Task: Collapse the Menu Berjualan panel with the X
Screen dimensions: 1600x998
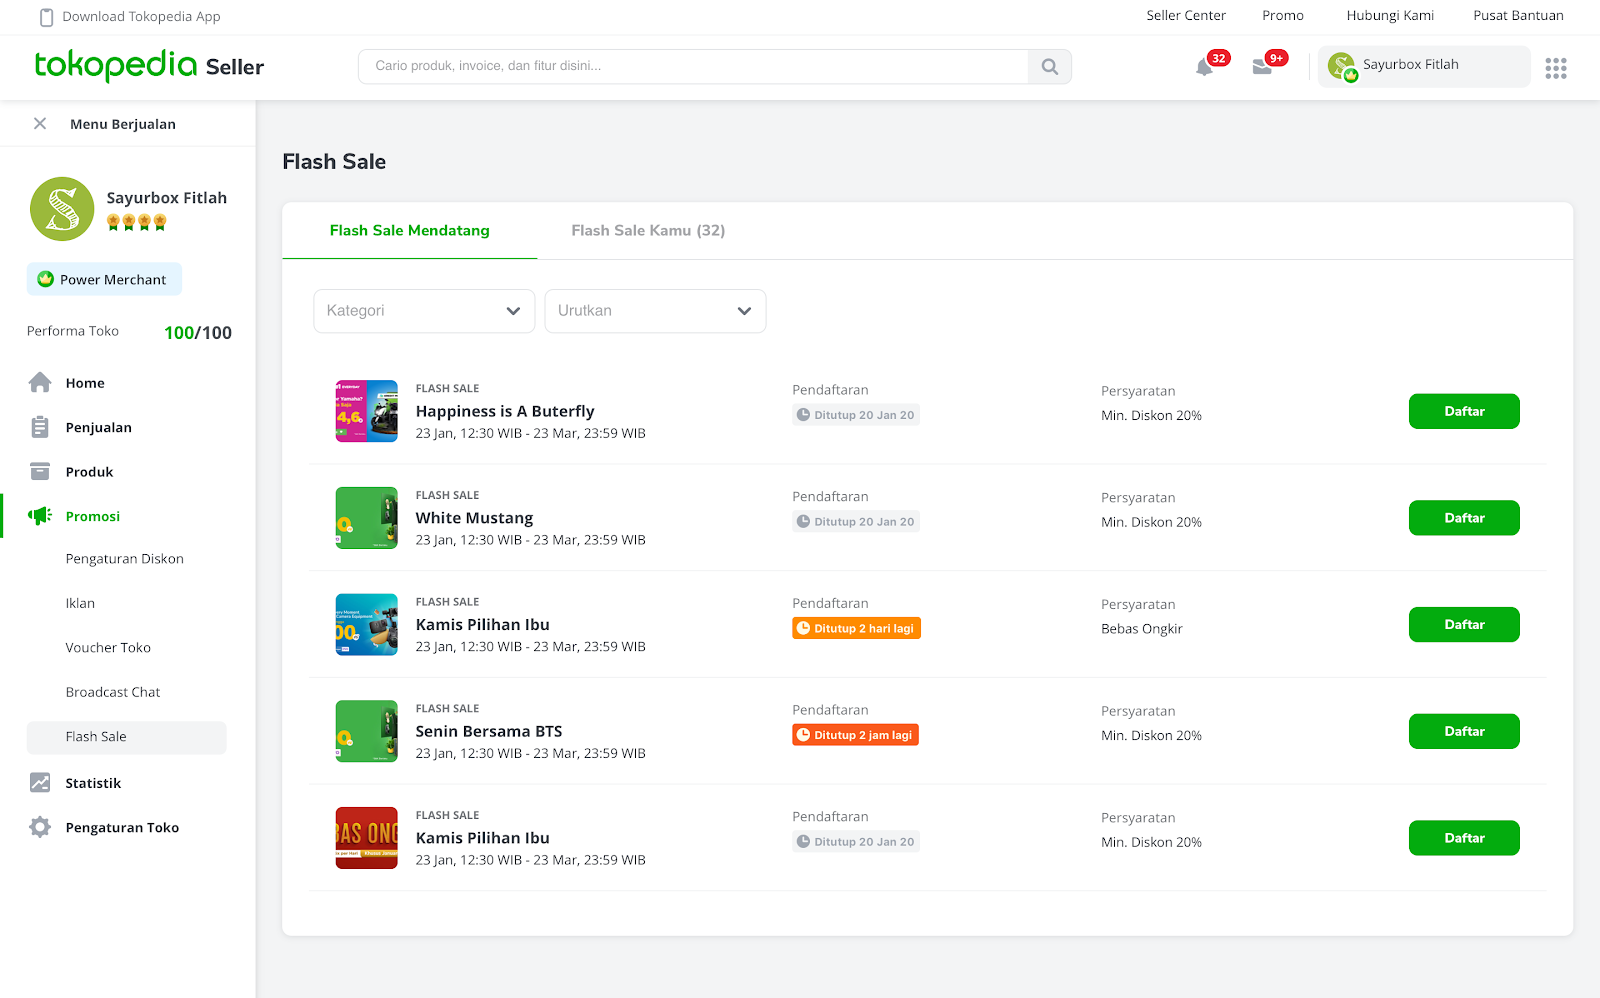Action: tap(39, 123)
